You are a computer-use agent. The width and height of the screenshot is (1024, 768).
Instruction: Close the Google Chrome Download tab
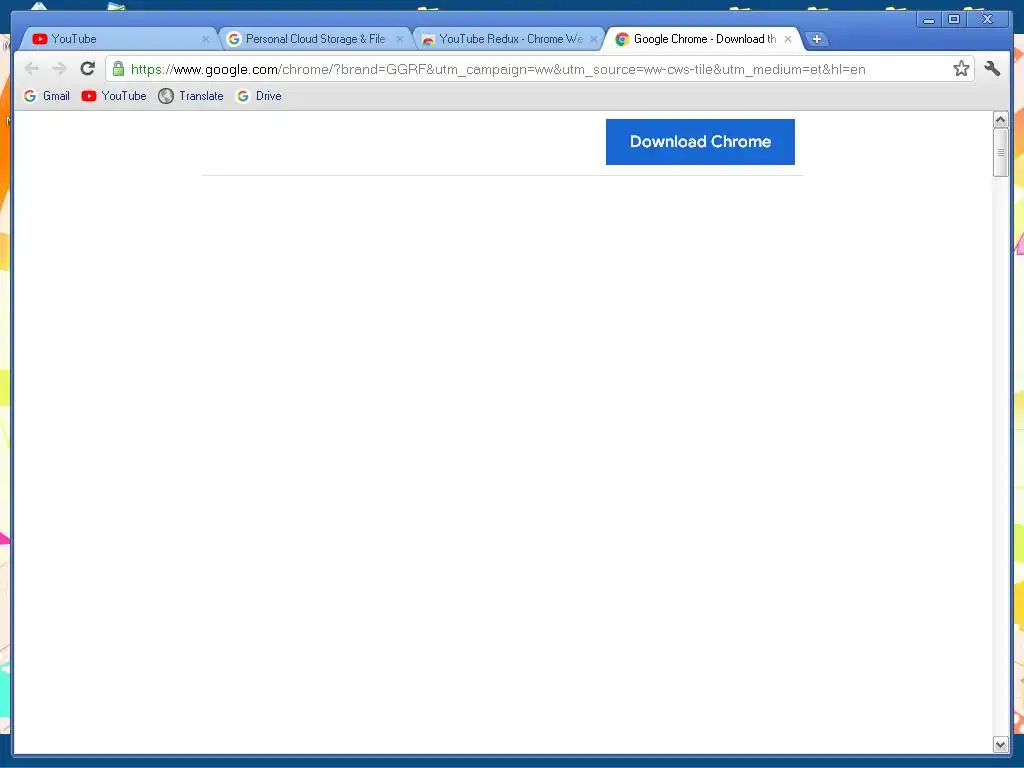click(x=788, y=39)
